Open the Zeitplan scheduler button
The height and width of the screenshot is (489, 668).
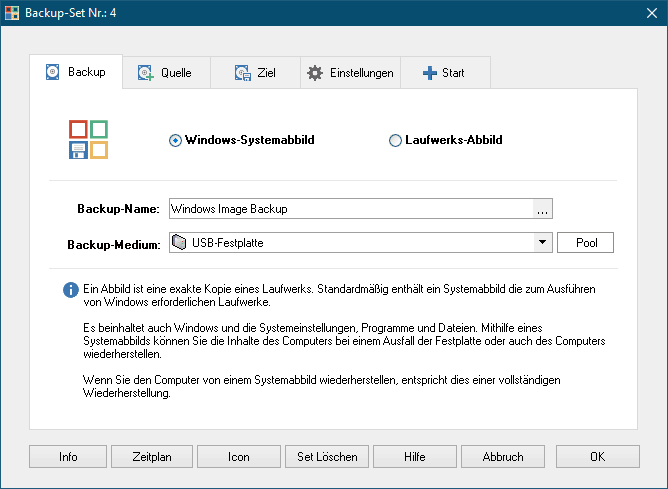point(152,457)
